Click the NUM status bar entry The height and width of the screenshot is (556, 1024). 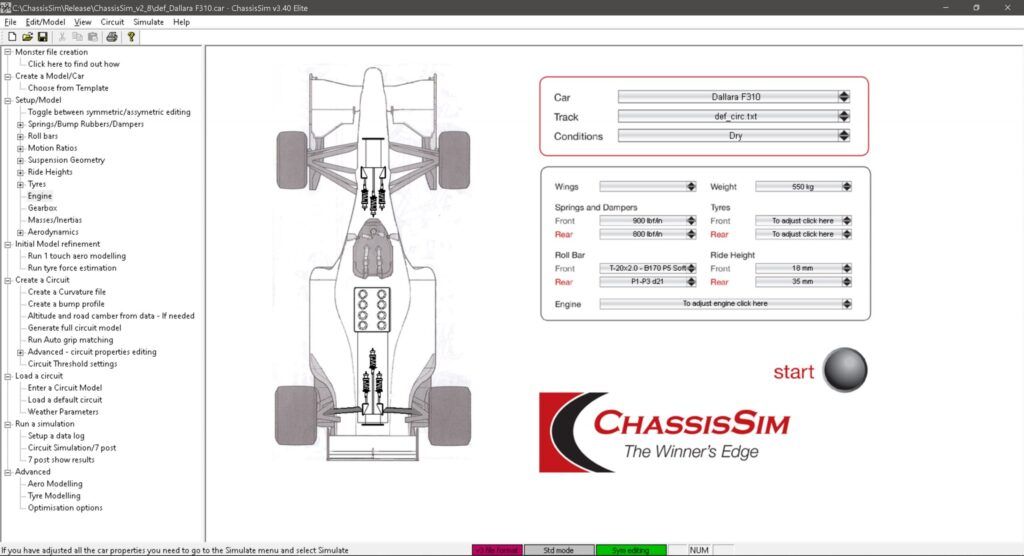[x=699, y=550]
